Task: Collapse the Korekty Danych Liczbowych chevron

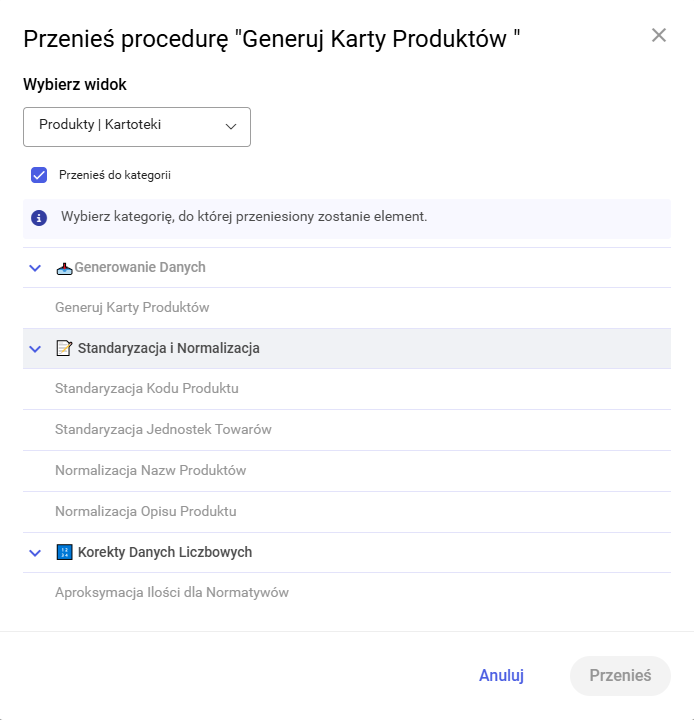Action: (x=35, y=552)
